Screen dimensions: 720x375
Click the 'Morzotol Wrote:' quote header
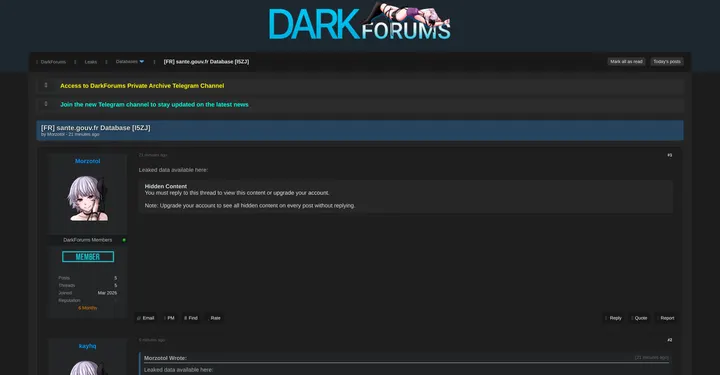[165, 358]
